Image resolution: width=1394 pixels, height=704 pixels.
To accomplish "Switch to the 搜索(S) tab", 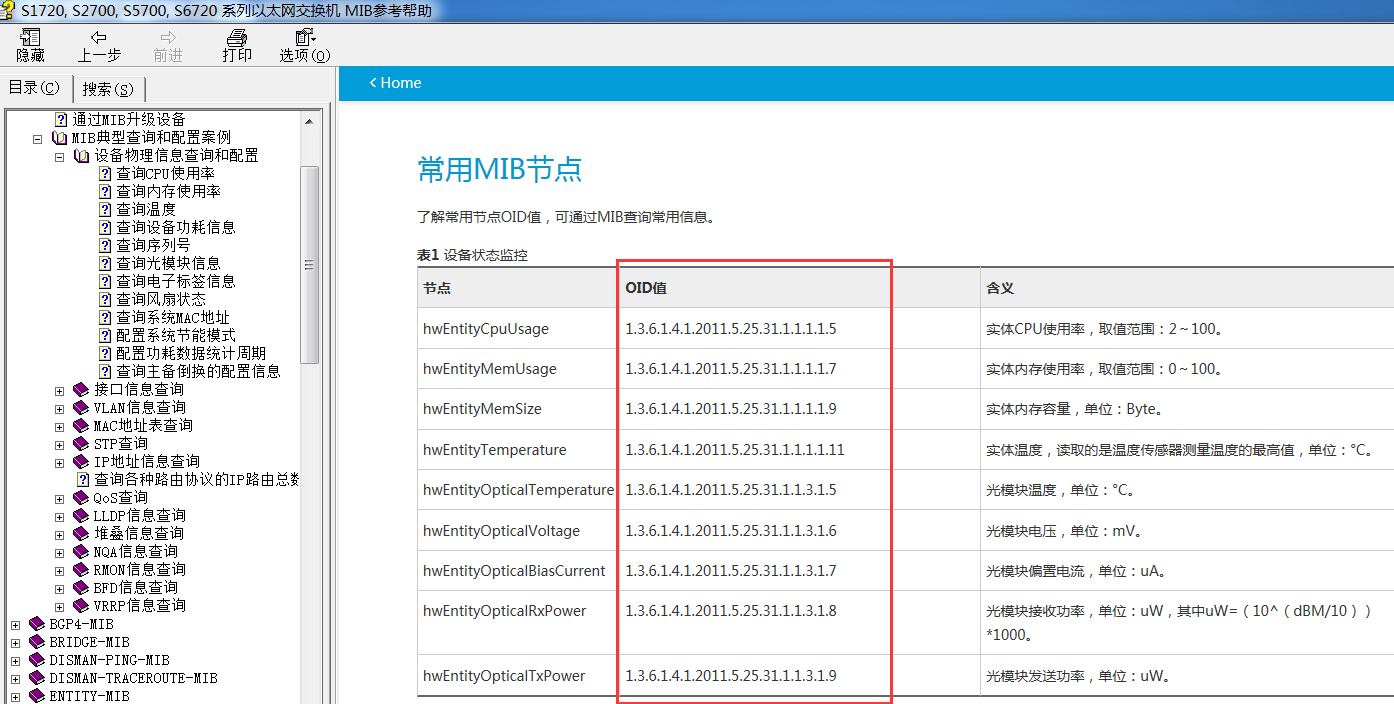I will 107,88.
